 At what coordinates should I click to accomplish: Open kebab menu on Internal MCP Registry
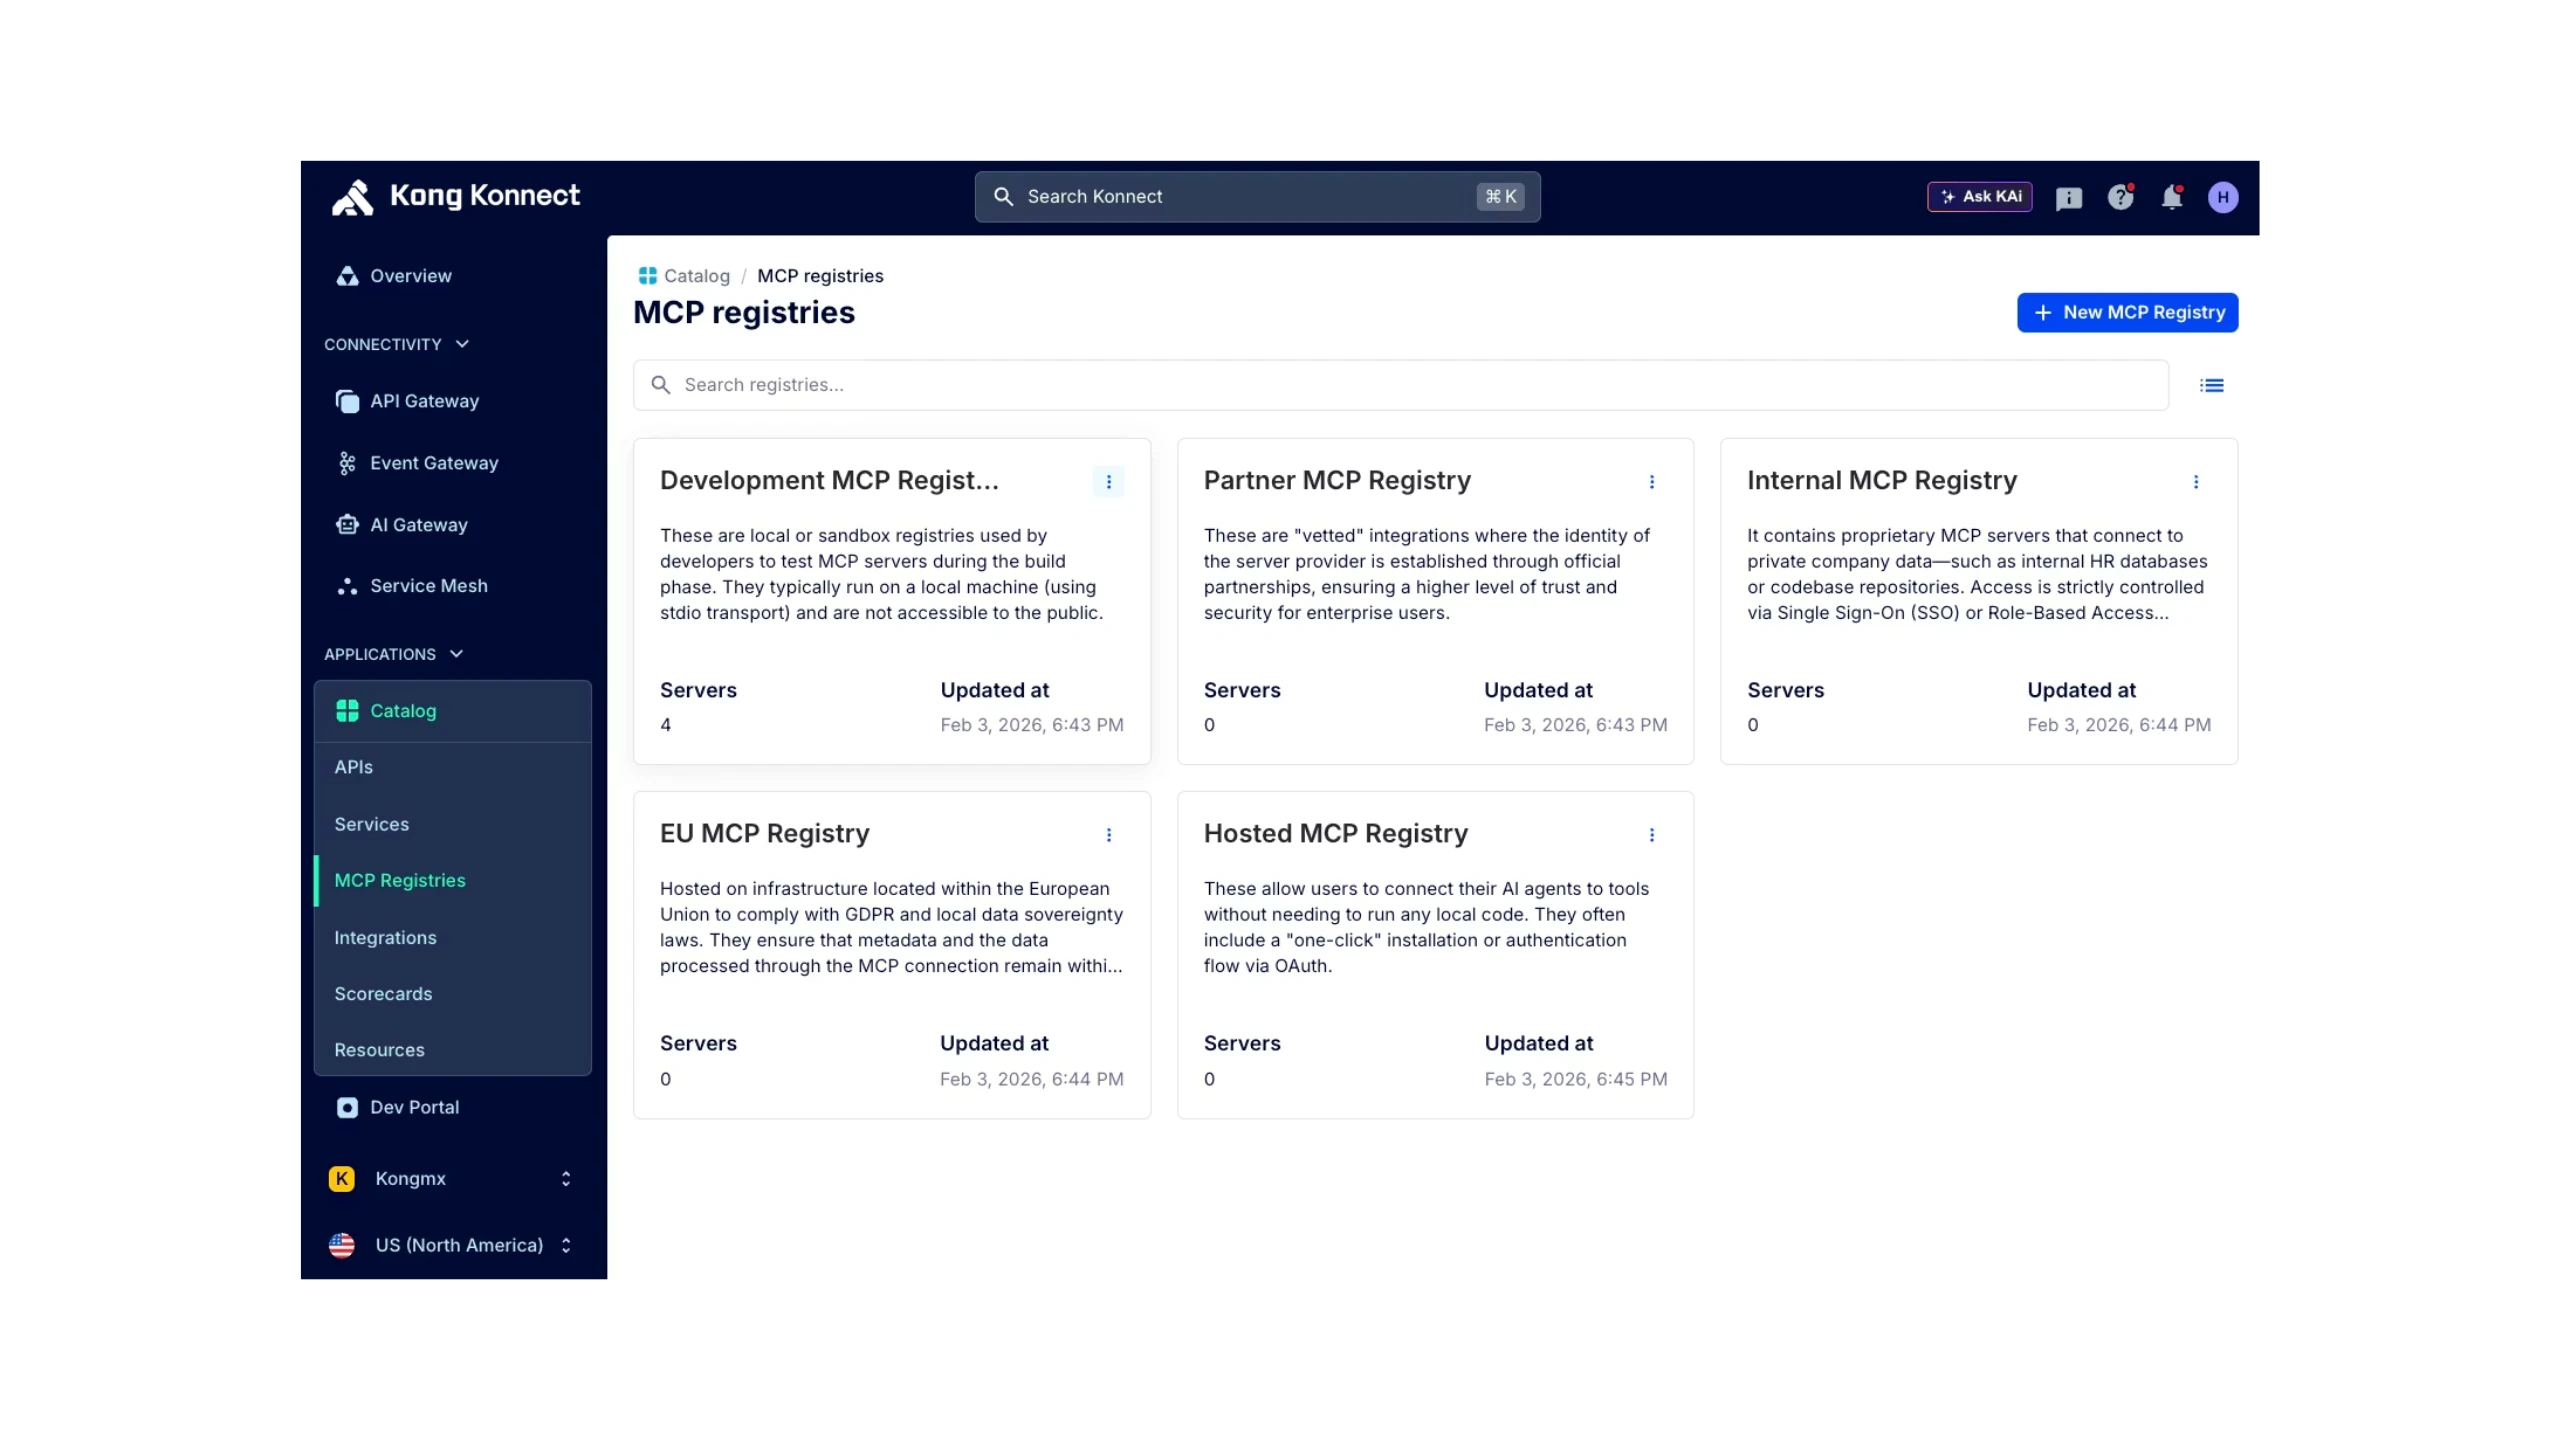point(2196,482)
